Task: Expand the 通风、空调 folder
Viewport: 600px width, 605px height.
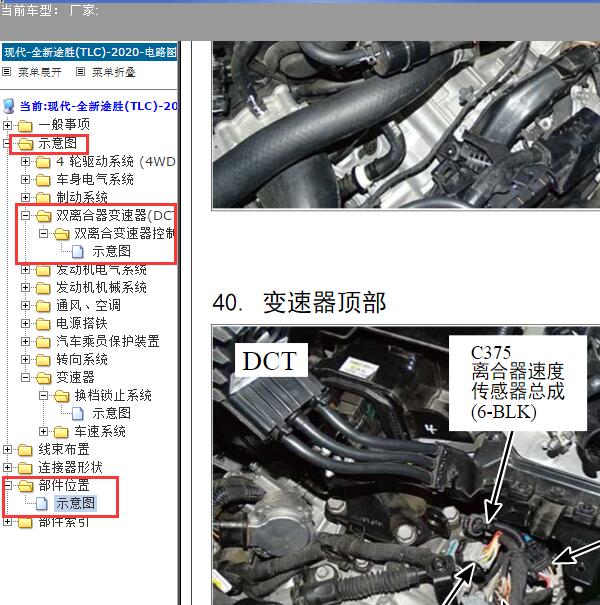Action: coord(25,306)
